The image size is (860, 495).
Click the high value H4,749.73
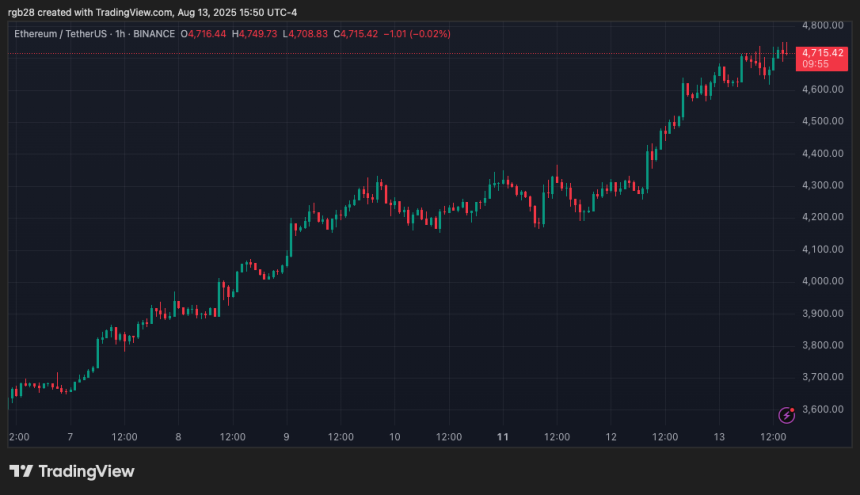(254, 34)
